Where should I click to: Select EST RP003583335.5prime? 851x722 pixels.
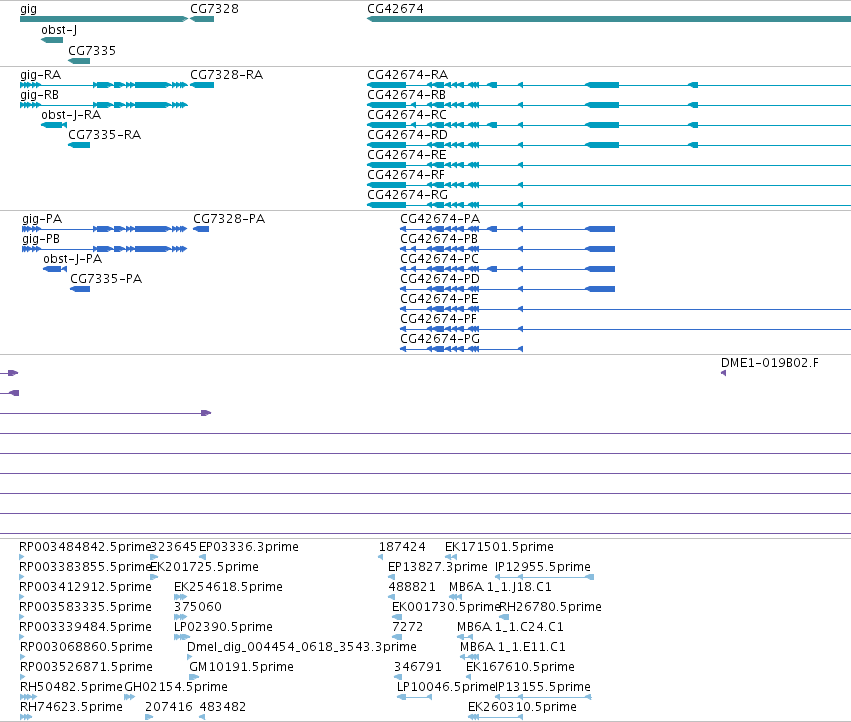(85, 606)
